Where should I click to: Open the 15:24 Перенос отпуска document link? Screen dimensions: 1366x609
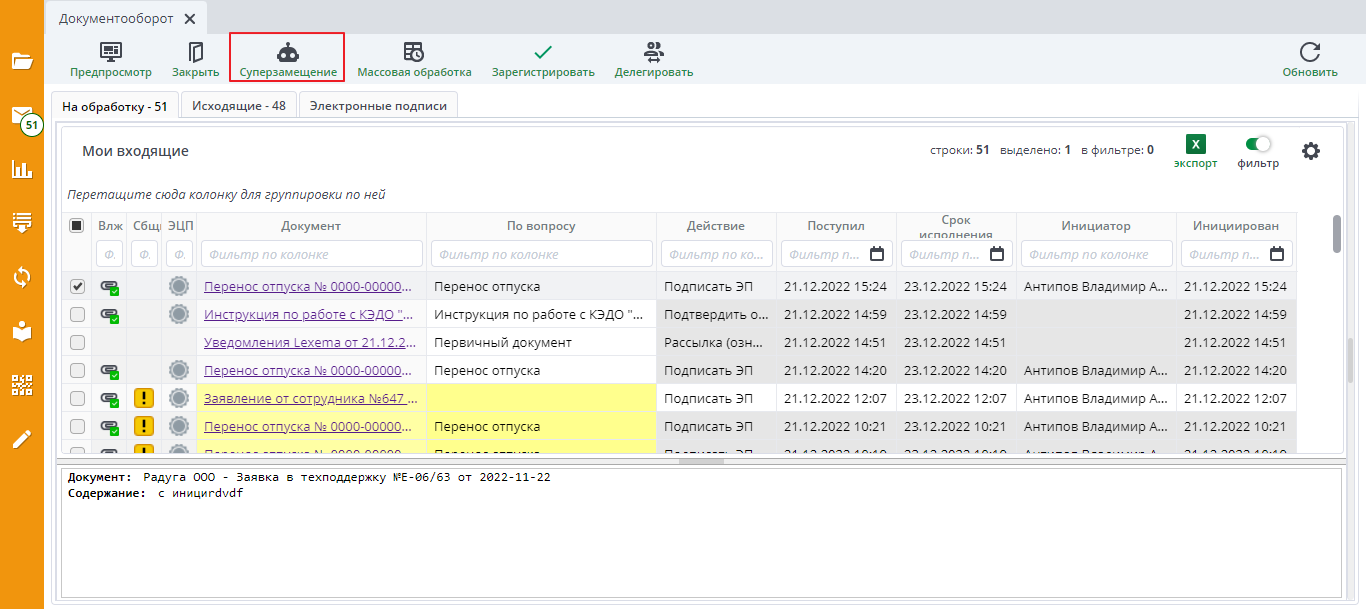coord(309,286)
